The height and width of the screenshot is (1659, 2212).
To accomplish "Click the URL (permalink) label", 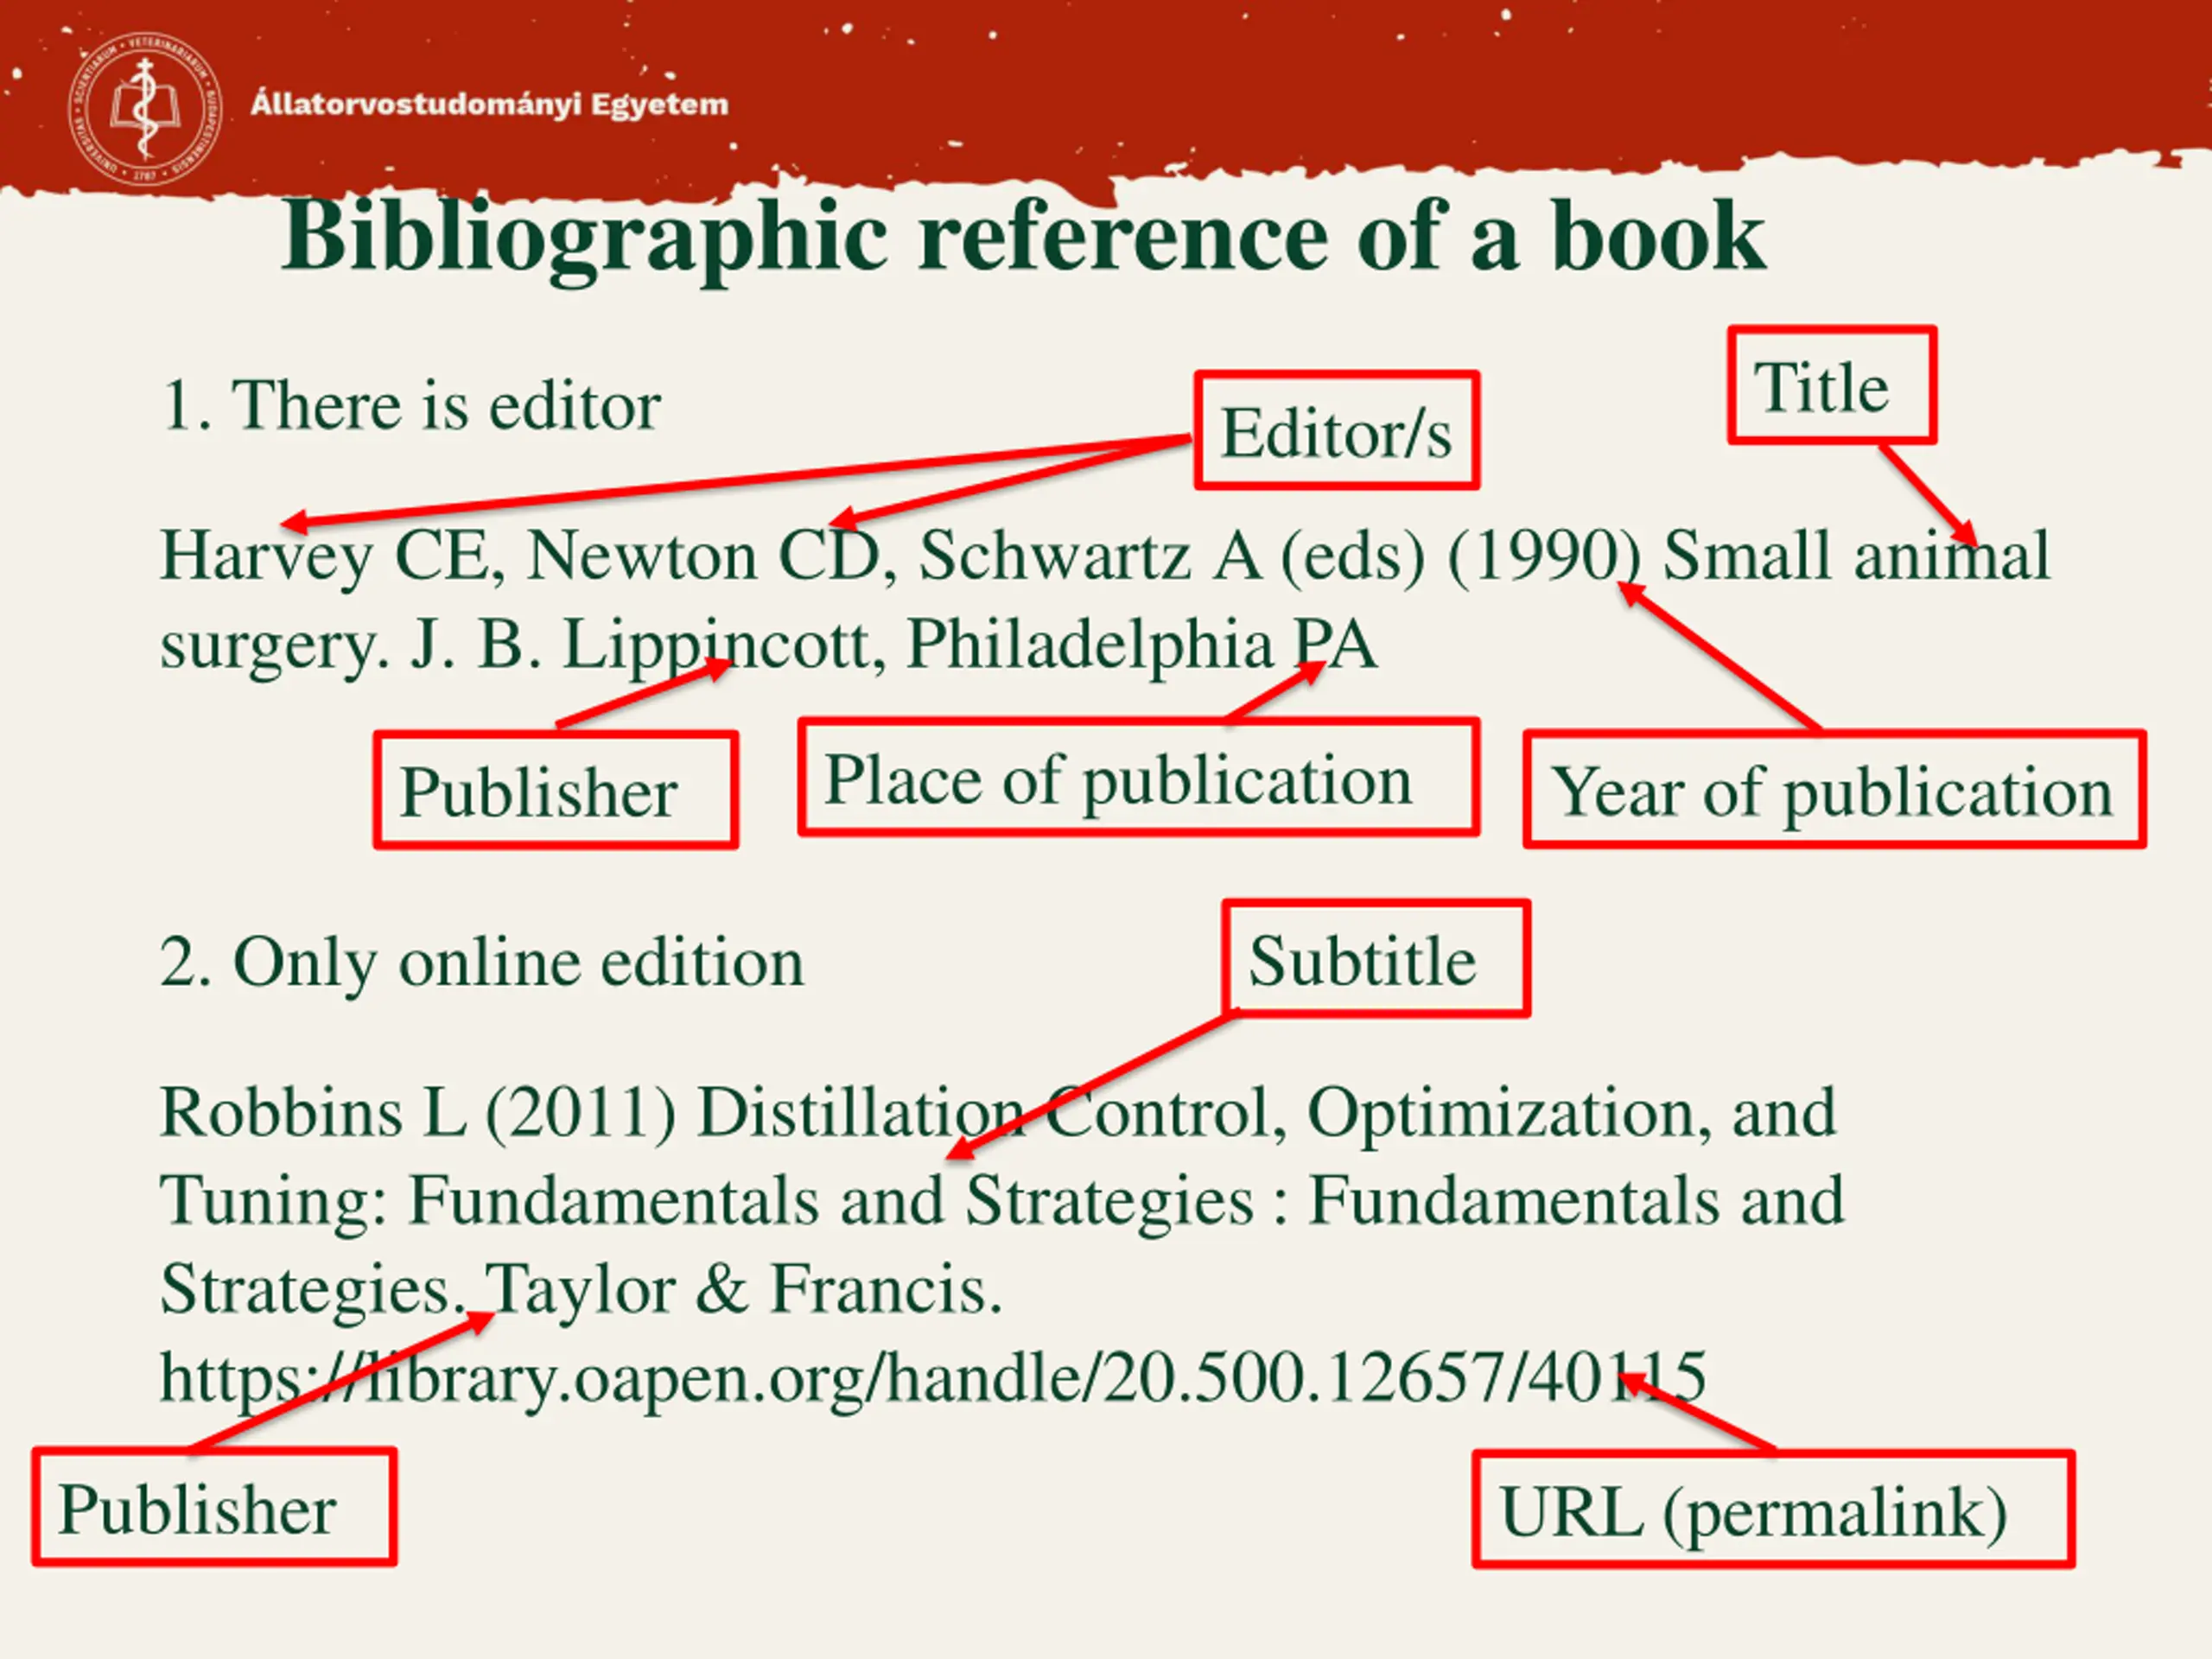I will coord(1773,1509).
